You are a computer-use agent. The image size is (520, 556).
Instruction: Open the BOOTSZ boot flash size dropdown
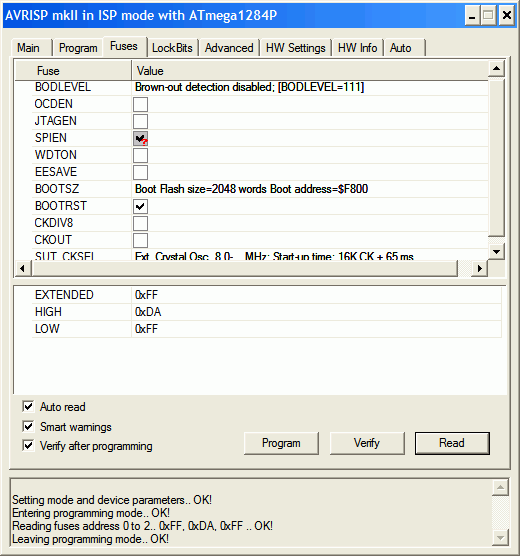(x=310, y=189)
